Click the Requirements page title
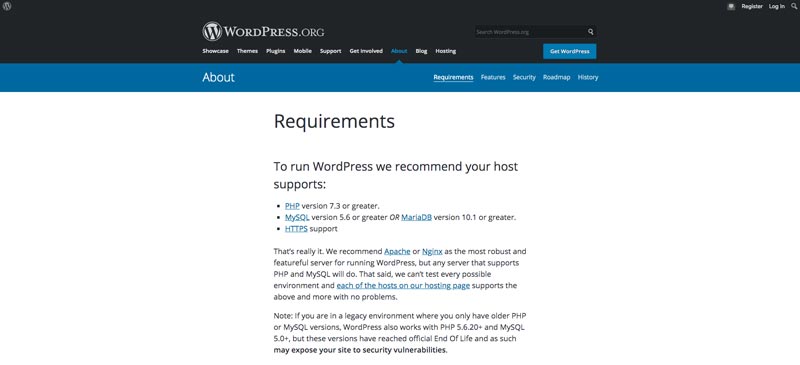The image size is (800, 365). (334, 121)
